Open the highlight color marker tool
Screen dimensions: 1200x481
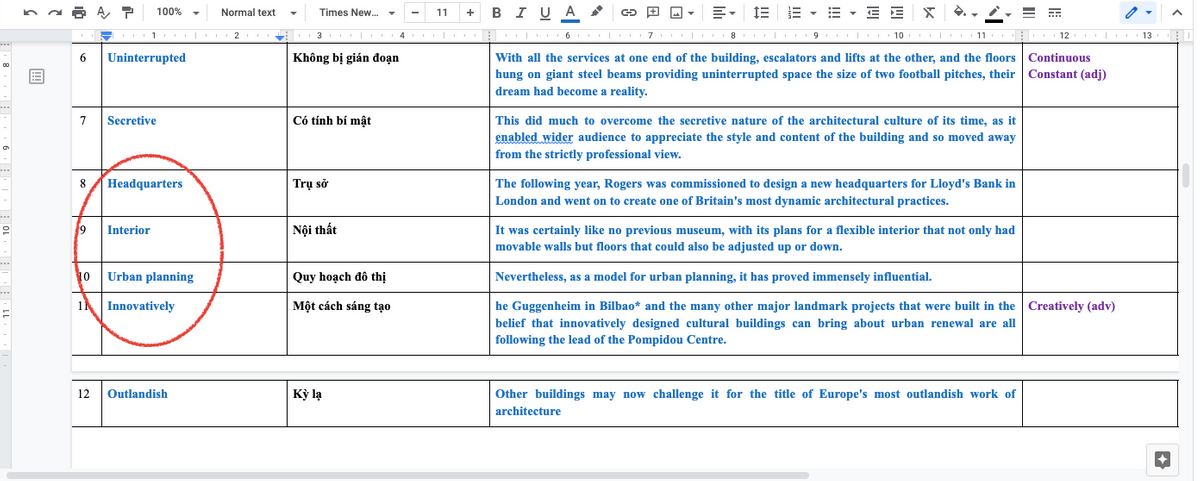coord(596,13)
